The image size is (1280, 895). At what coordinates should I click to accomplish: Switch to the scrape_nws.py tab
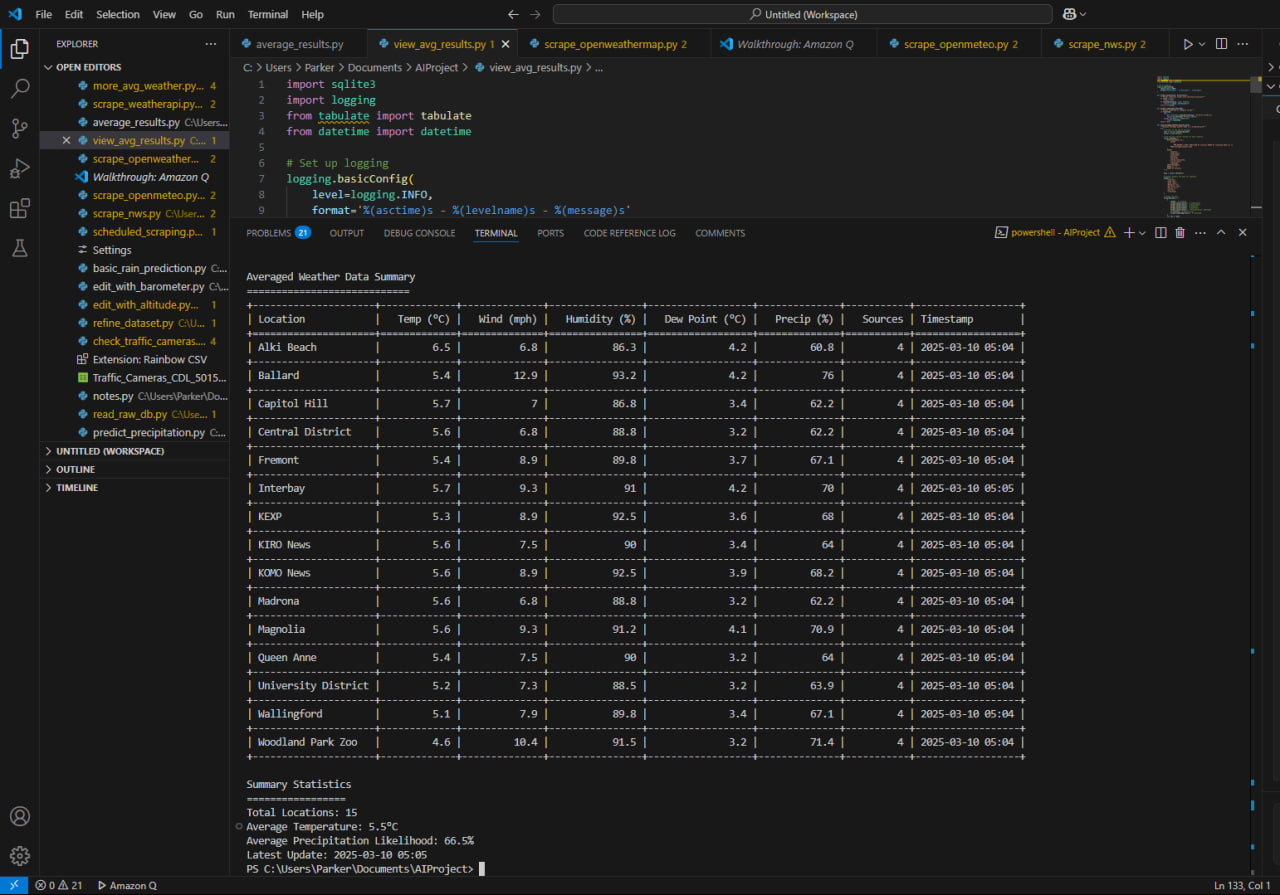1105,44
